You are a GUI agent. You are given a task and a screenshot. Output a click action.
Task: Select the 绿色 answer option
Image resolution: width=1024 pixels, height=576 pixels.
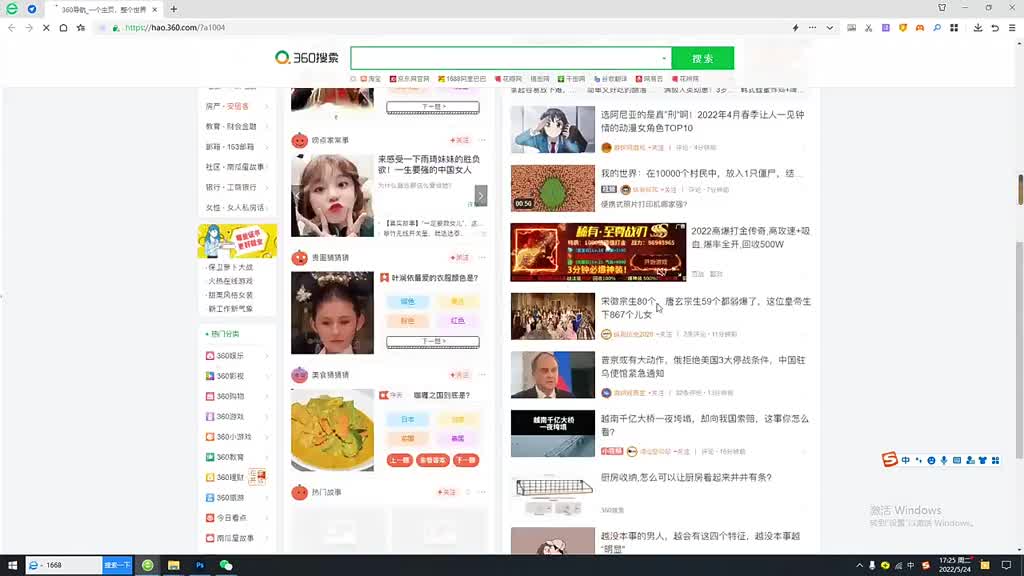click(407, 301)
